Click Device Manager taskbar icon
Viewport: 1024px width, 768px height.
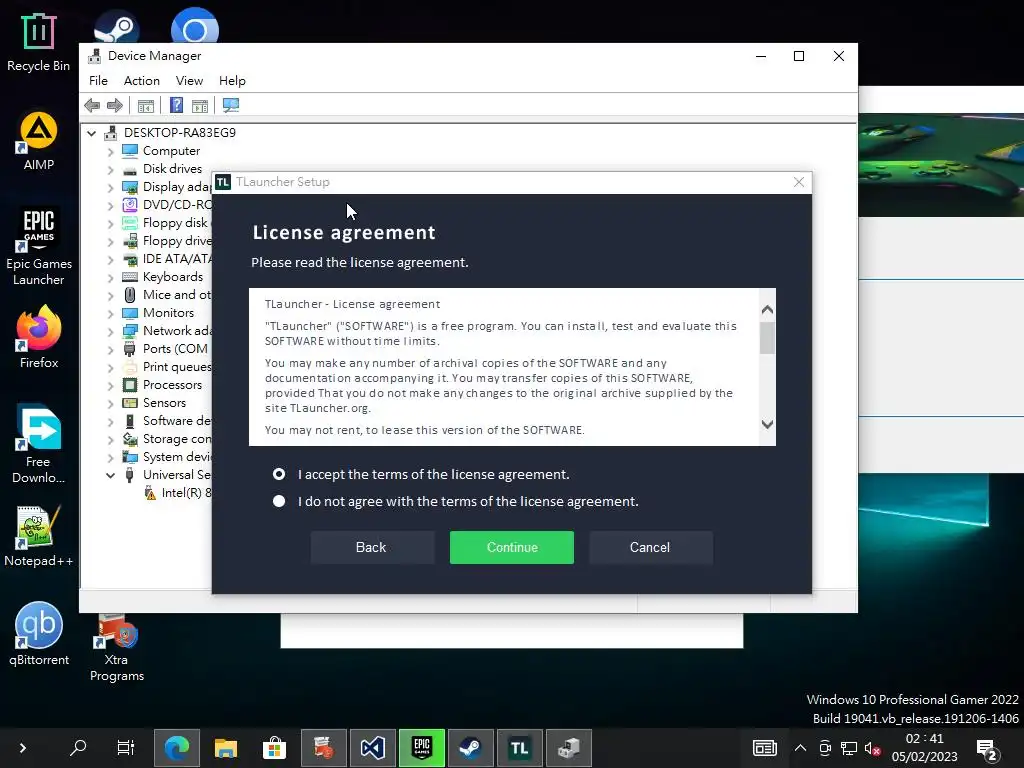569,748
